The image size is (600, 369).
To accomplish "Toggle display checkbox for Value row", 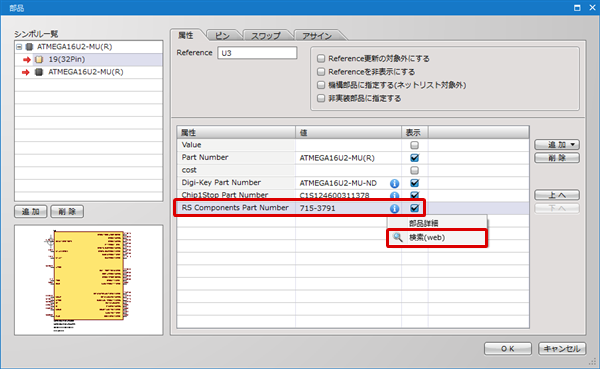I will (414, 145).
